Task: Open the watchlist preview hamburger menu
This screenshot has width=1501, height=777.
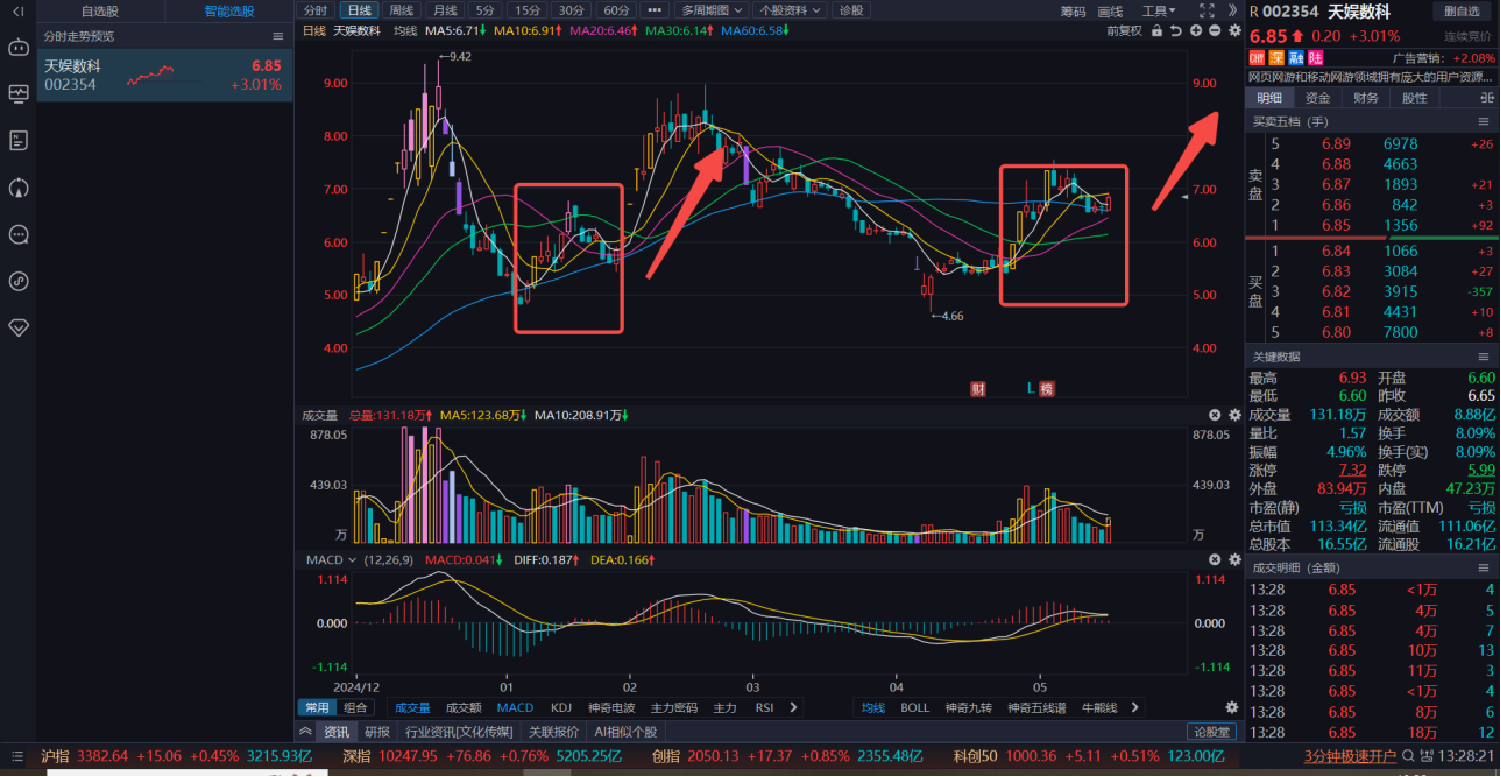Action: pos(278,36)
